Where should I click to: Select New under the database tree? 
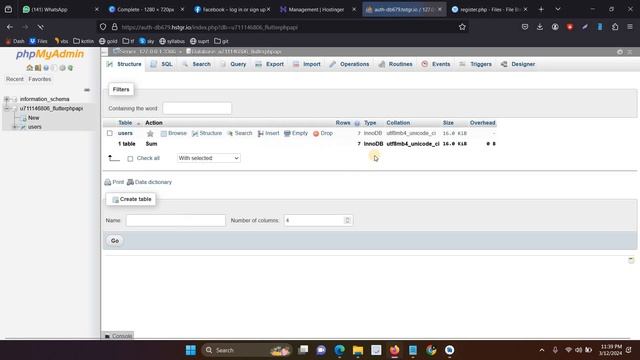tap(33, 118)
